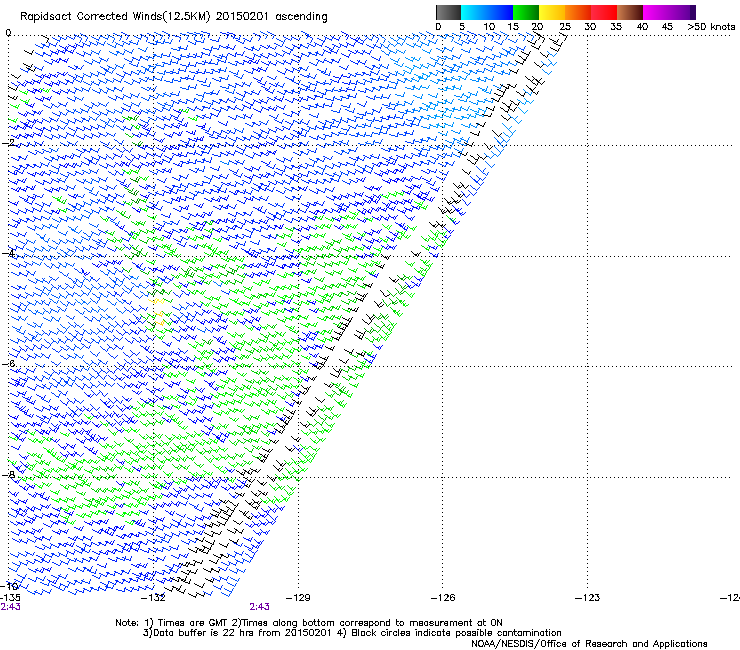Click the 'Note: 1) Times are GMT' line
The width and height of the screenshot is (740, 650).
309,623
